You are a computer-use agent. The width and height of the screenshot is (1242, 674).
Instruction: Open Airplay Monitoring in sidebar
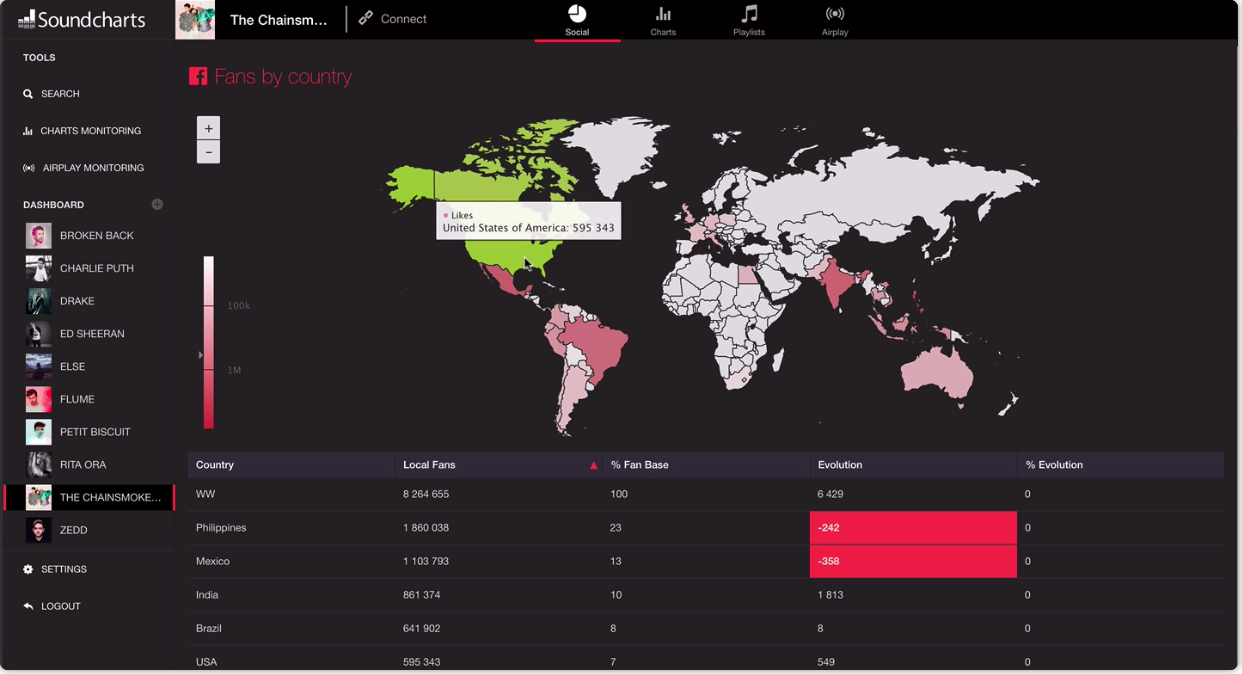83,168
